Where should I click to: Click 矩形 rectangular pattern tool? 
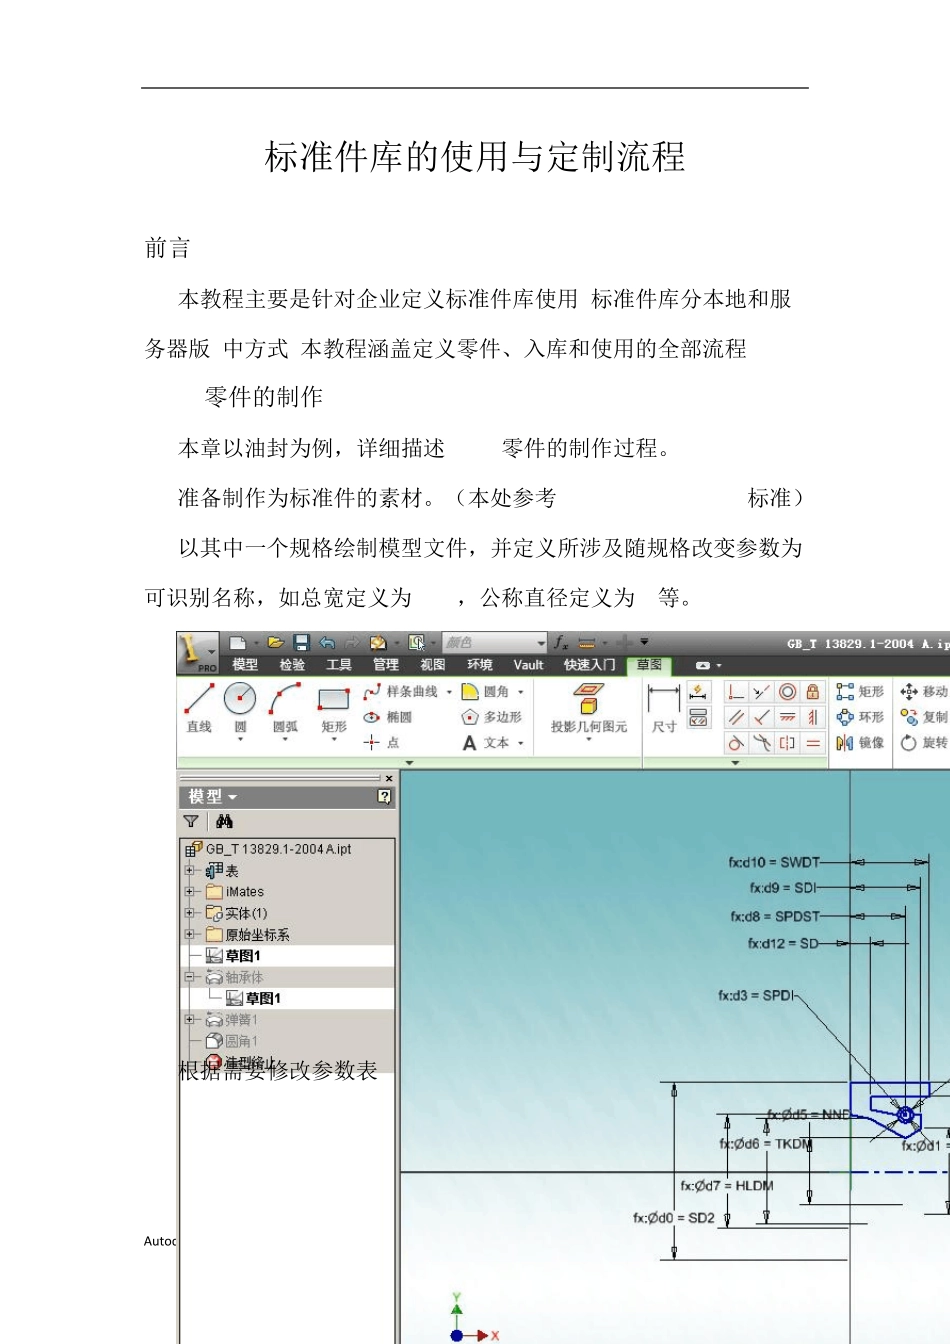[x=860, y=691]
